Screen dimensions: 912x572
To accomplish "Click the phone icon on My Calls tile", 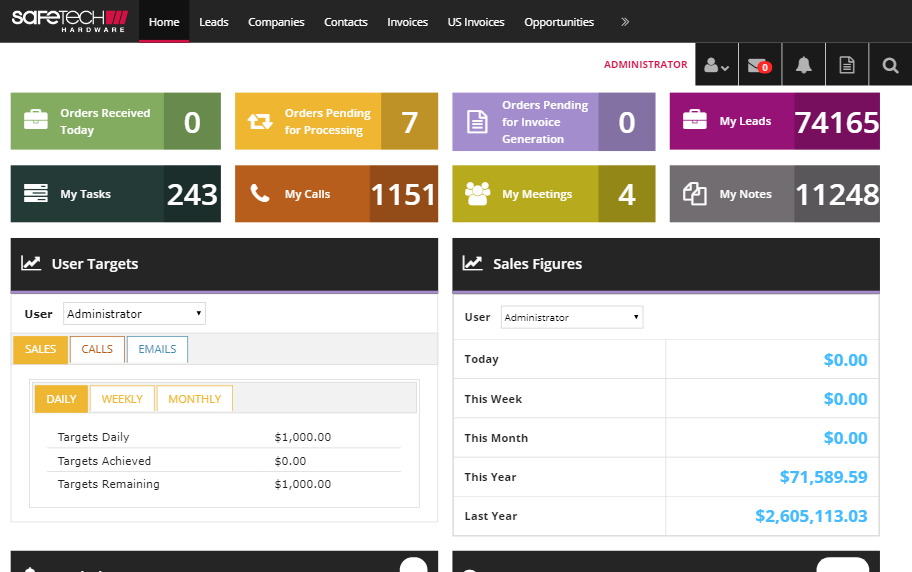I will click(259, 193).
